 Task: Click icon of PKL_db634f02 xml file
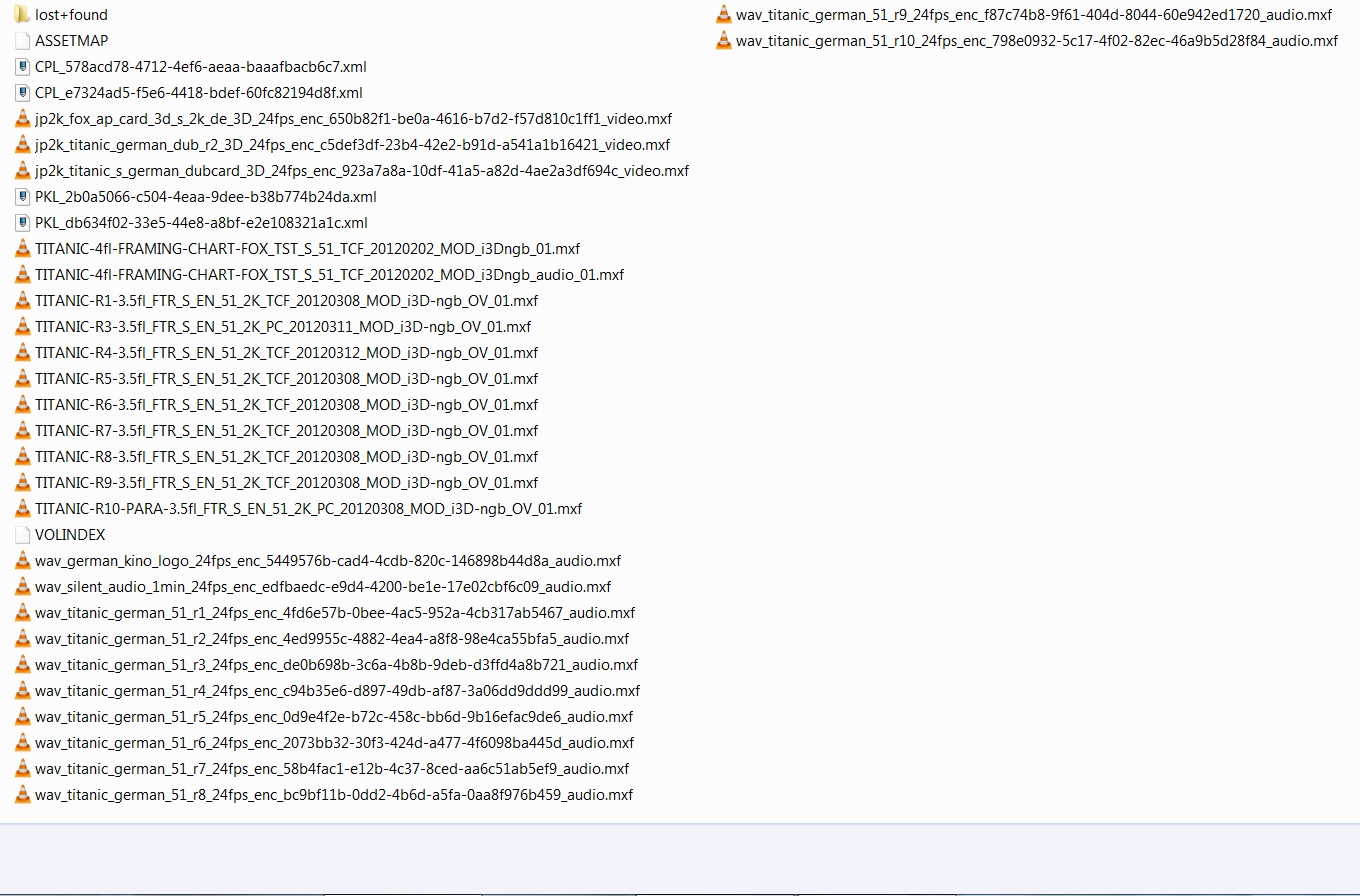point(22,223)
